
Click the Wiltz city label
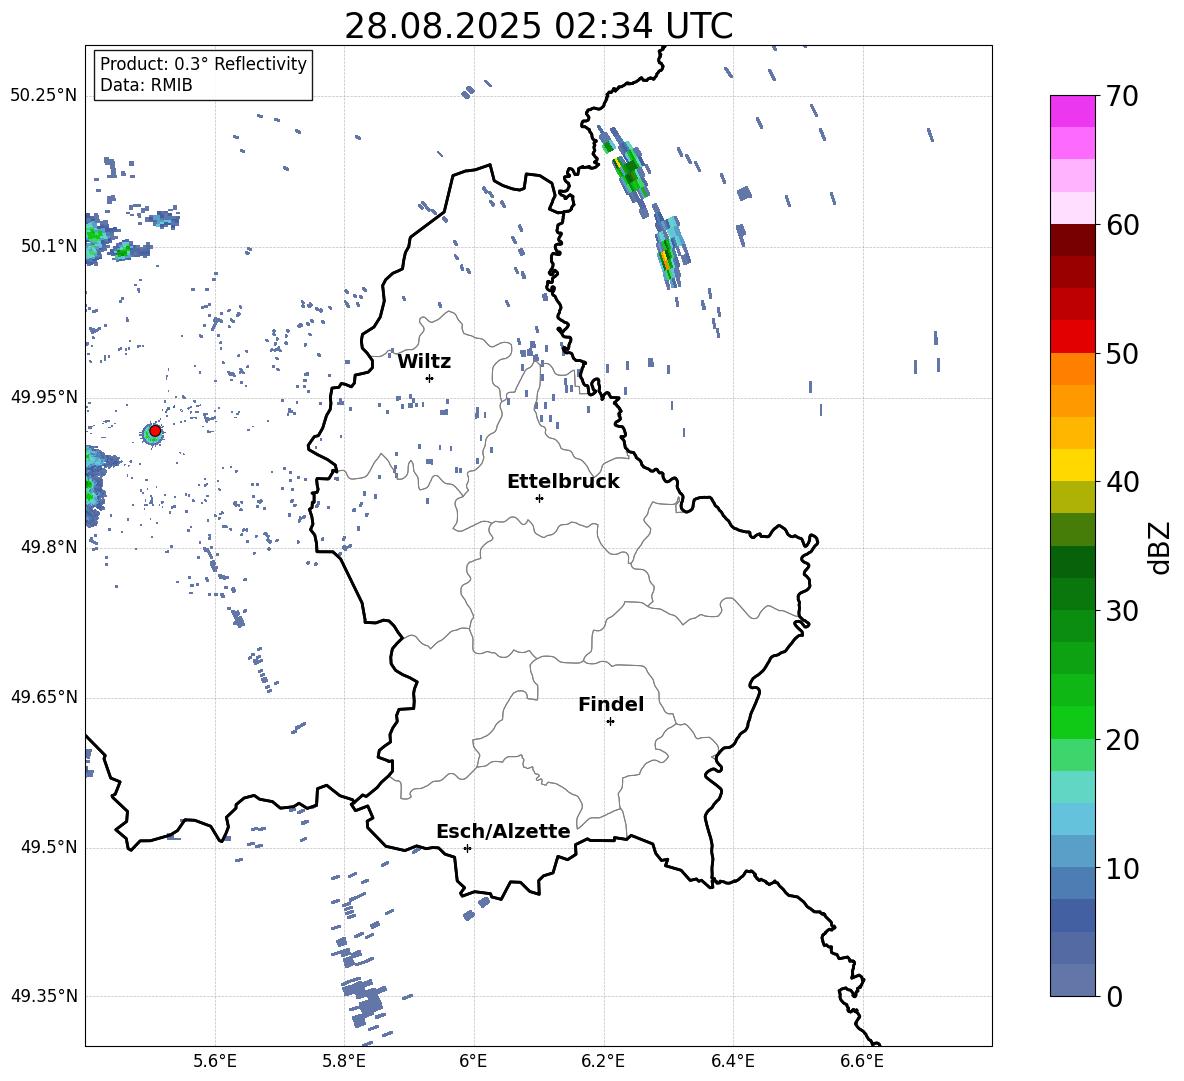pyautogui.click(x=424, y=362)
